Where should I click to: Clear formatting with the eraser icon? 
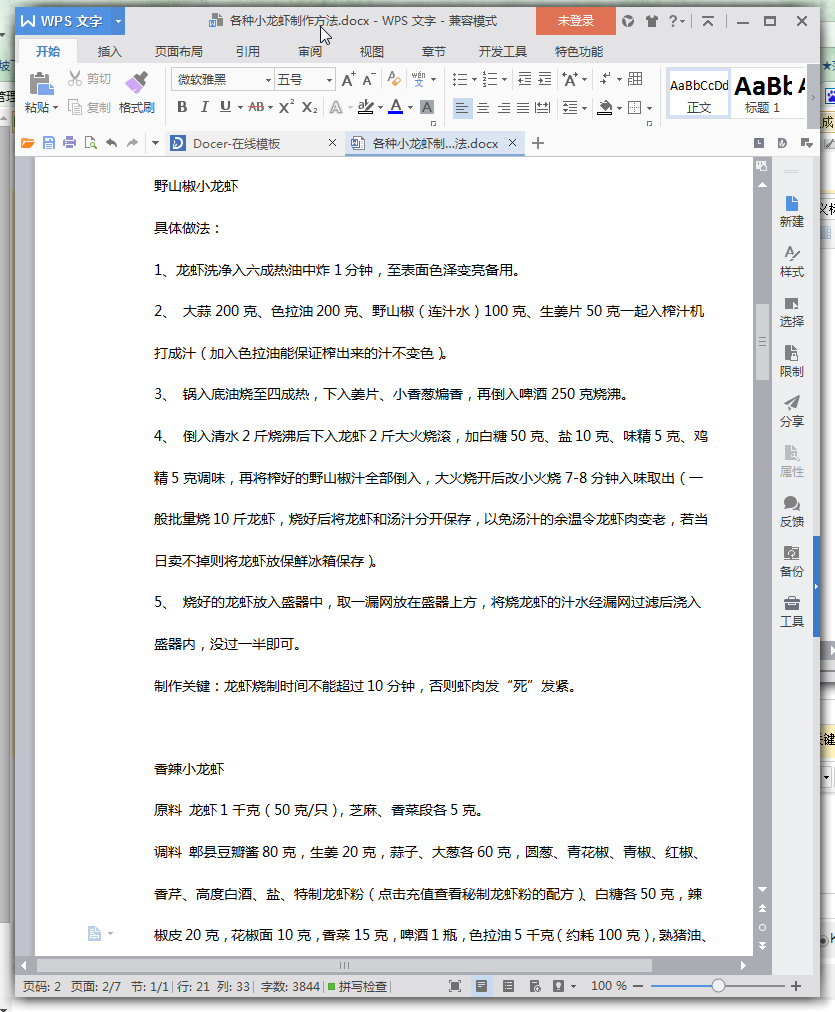click(394, 79)
